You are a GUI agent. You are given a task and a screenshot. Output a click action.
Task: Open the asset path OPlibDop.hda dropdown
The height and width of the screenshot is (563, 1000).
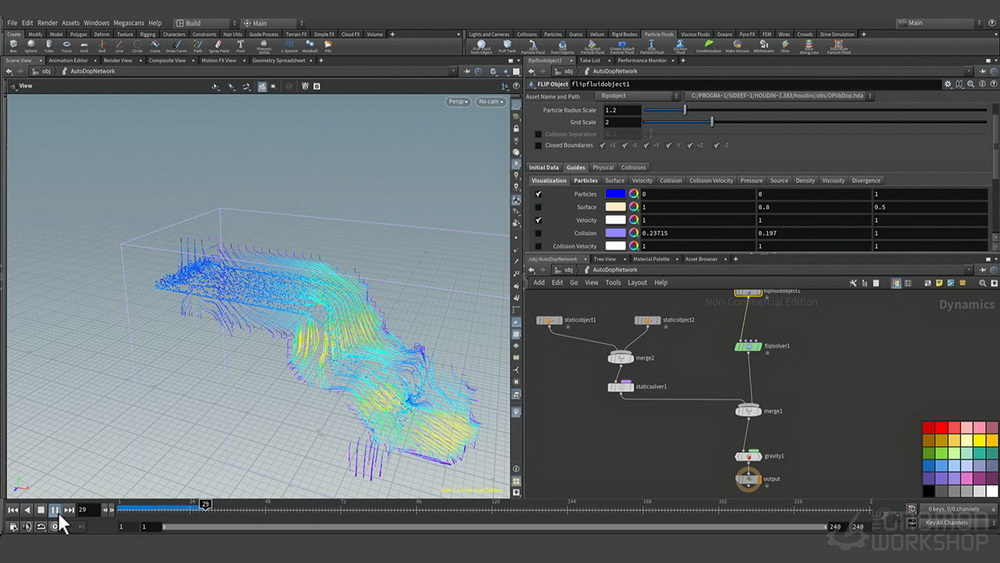click(779, 96)
